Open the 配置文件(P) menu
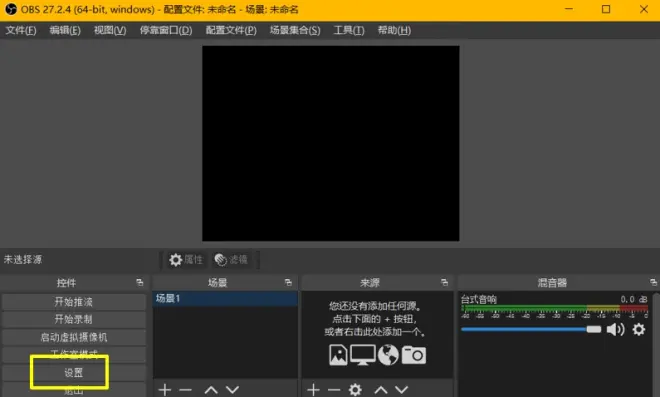 point(231,30)
